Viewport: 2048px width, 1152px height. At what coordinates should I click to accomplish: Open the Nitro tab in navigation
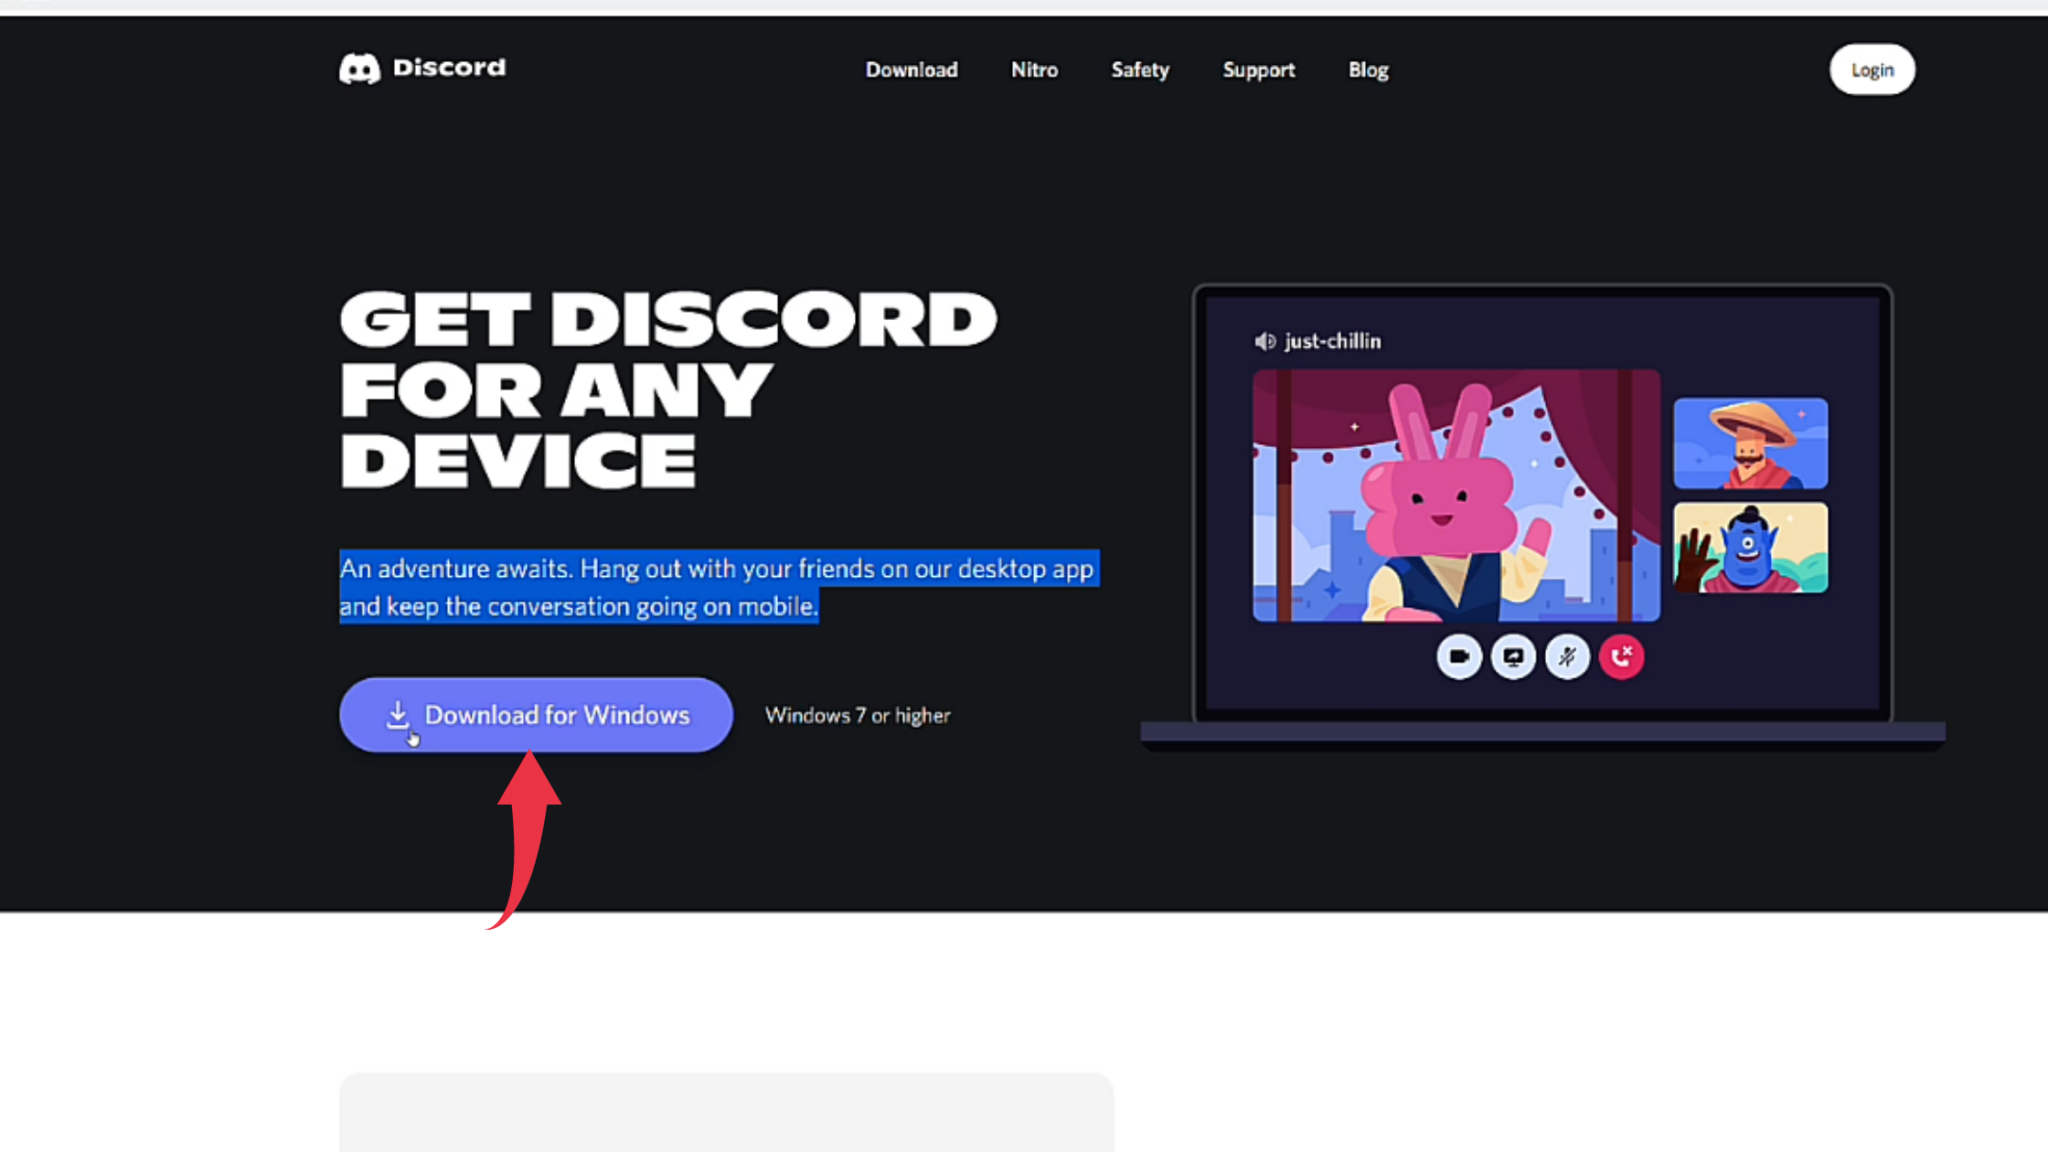click(x=1034, y=69)
